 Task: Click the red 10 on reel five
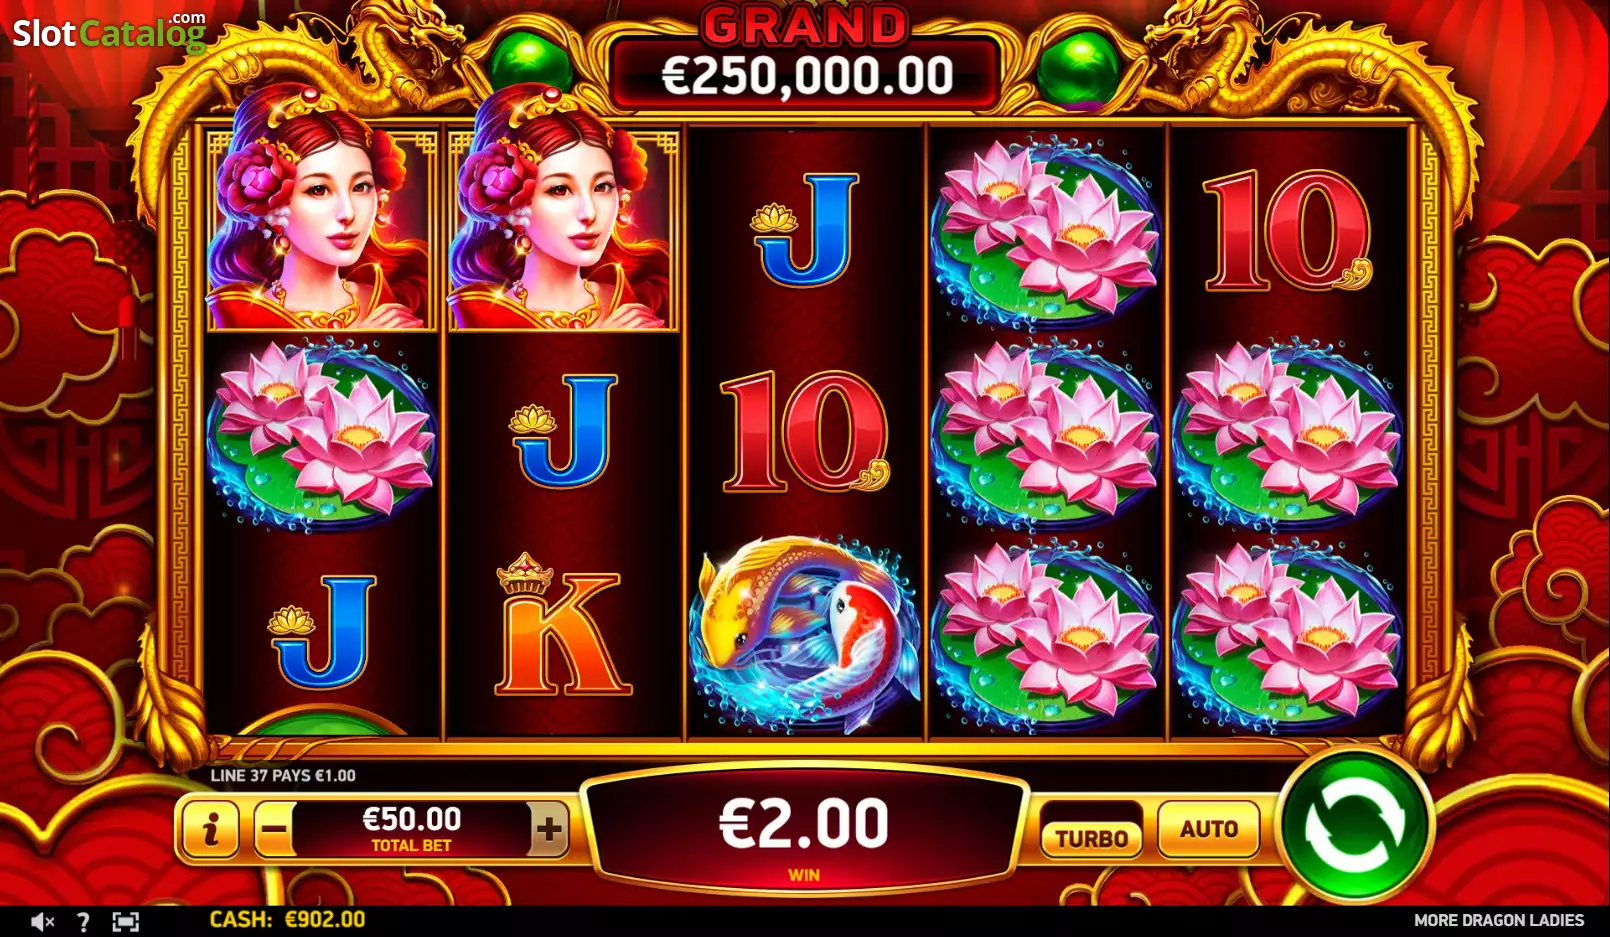click(x=1287, y=230)
